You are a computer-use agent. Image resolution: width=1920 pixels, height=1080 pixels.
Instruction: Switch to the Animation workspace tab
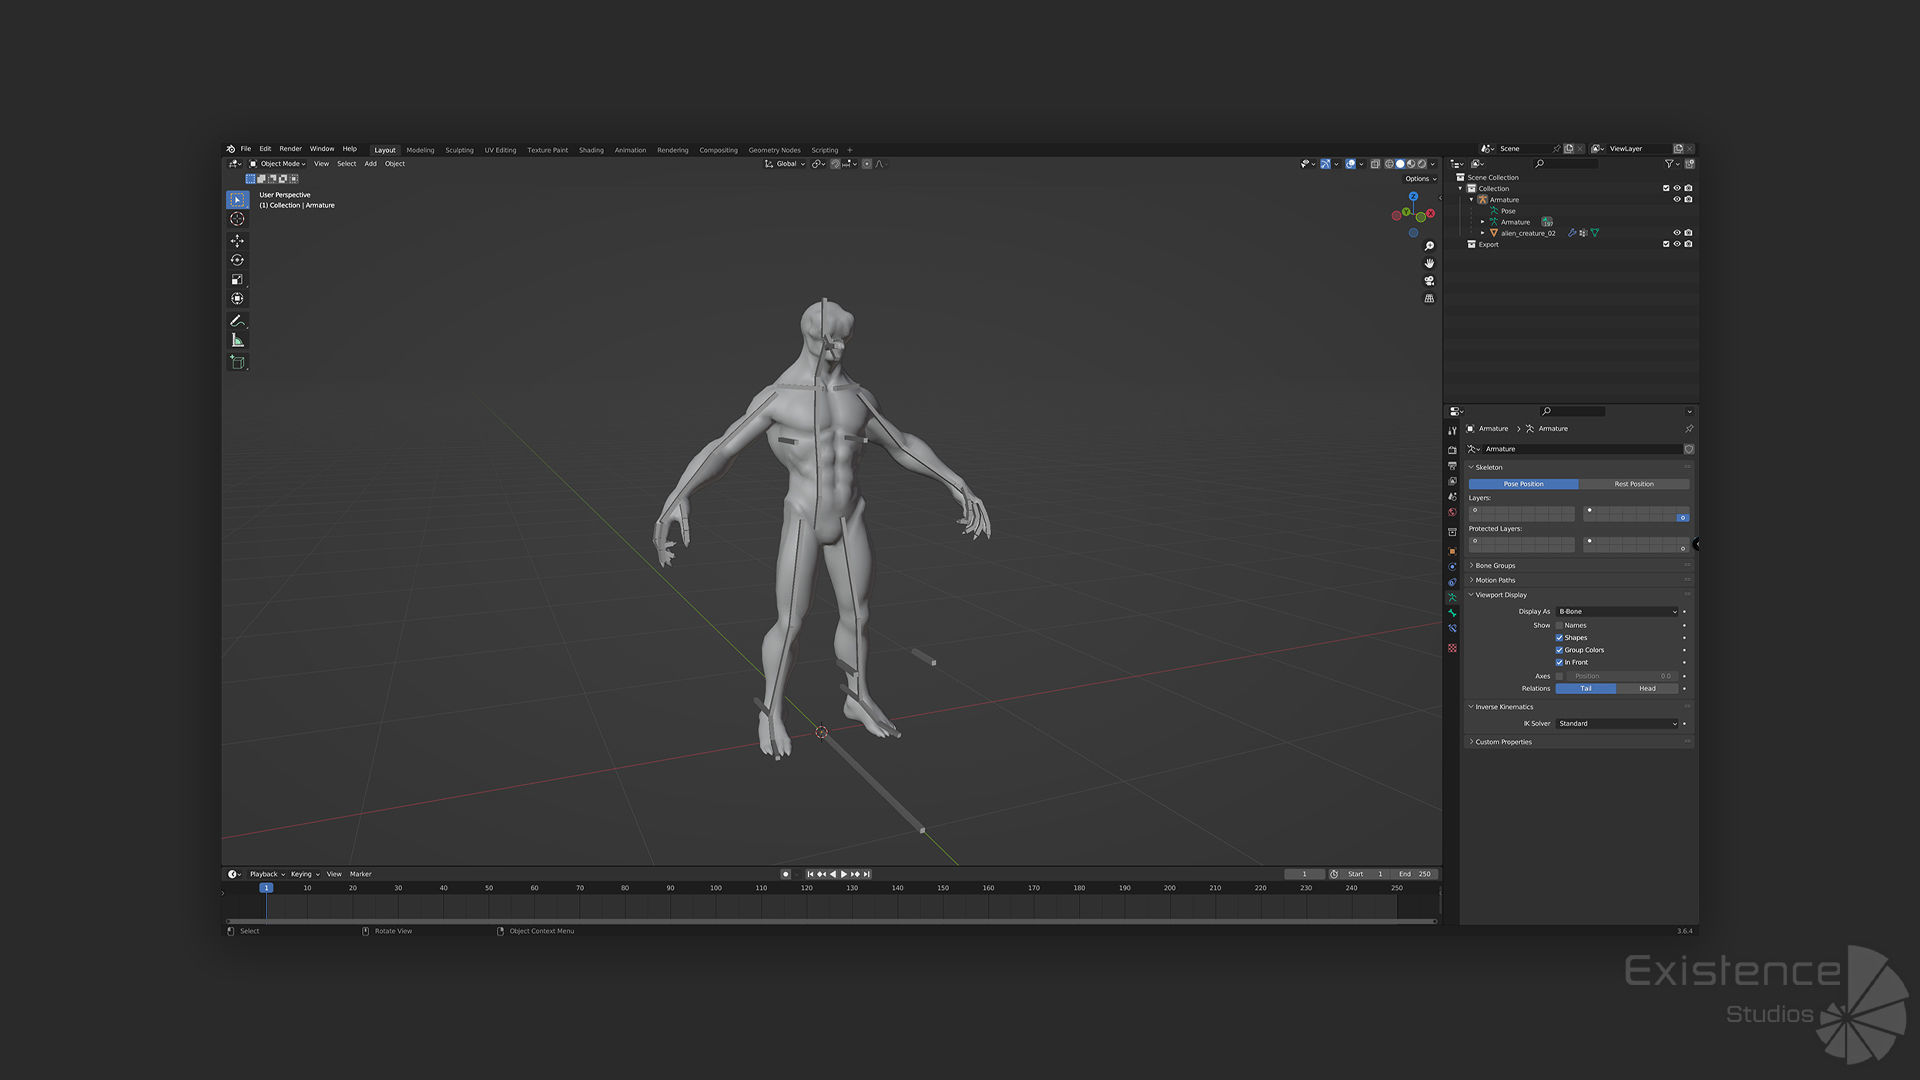[x=630, y=150]
